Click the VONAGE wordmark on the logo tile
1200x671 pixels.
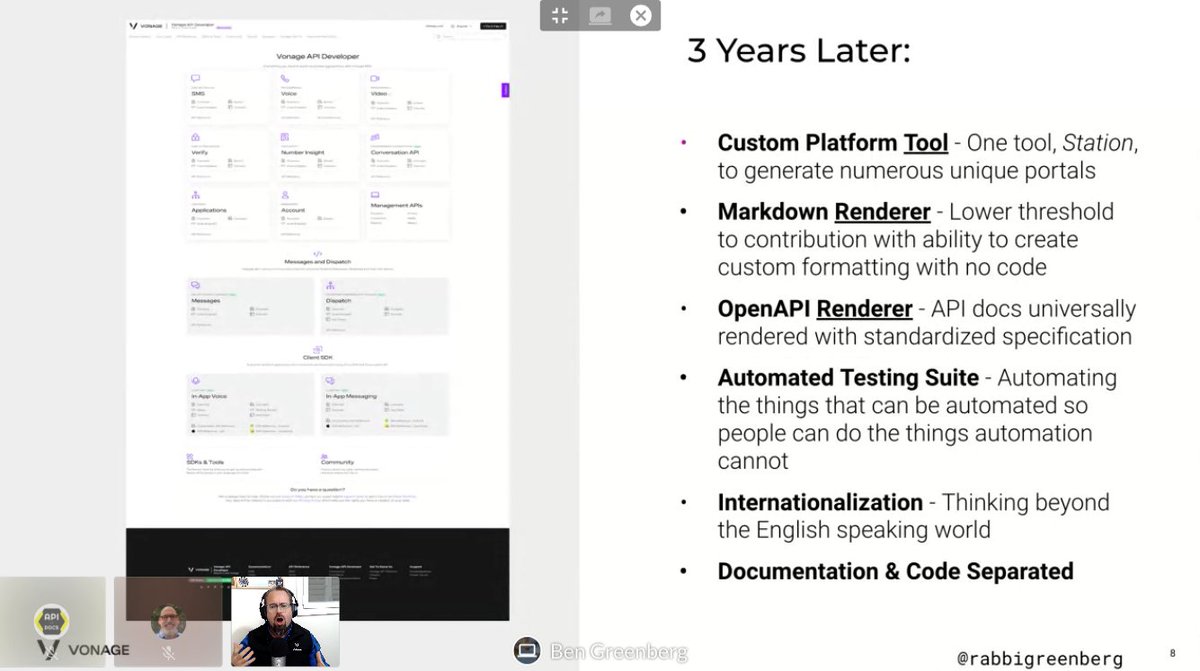99,650
